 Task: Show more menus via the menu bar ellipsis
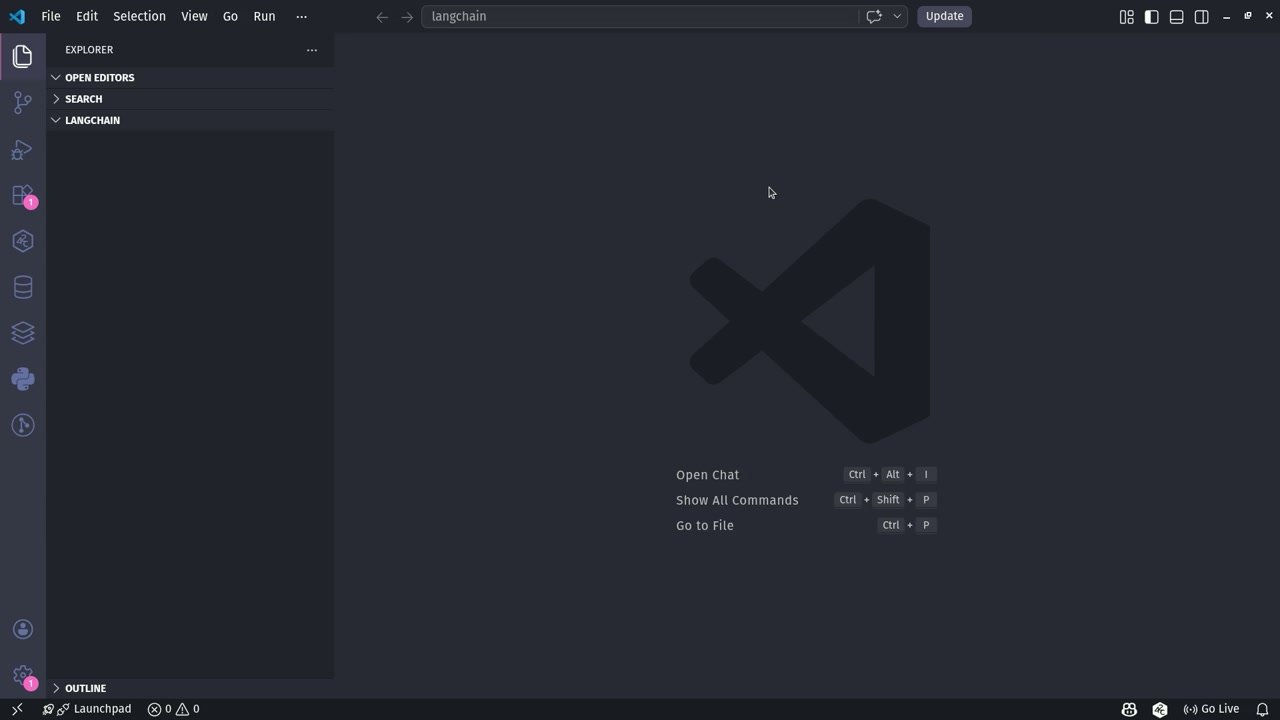point(301,16)
